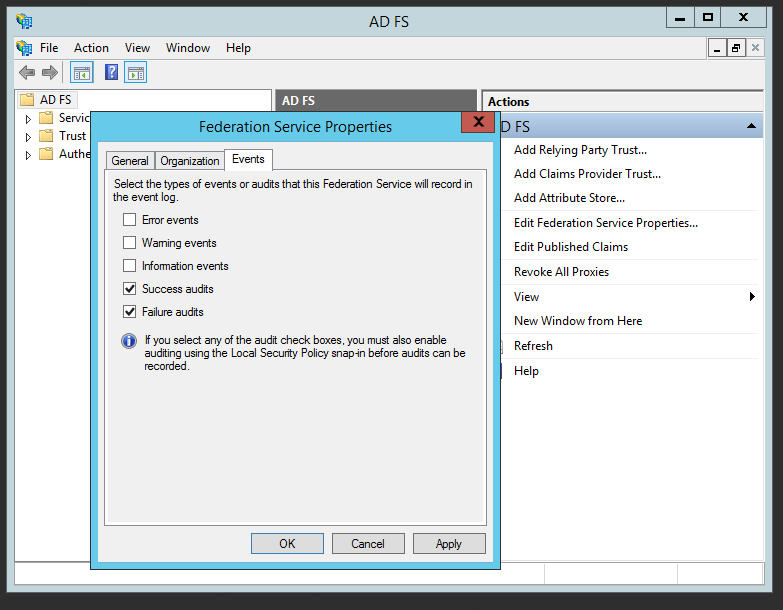Viewport: 783px width, 610px height.
Task: Click the Forward arrow toolbar icon
Action: [50, 73]
